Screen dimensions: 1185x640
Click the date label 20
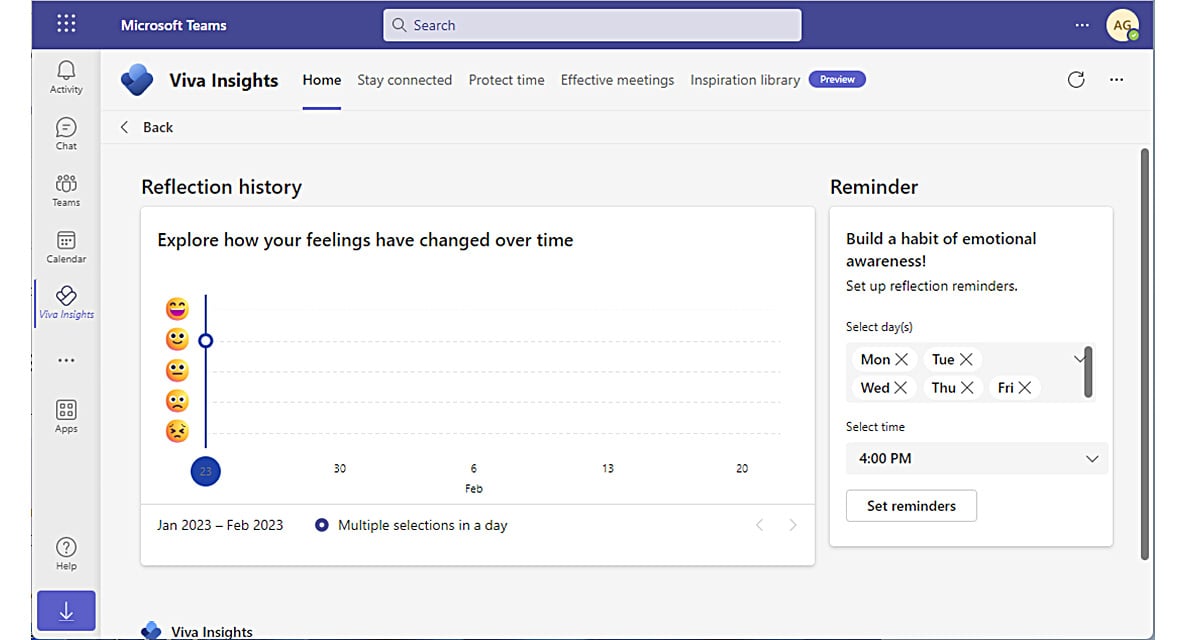[742, 468]
